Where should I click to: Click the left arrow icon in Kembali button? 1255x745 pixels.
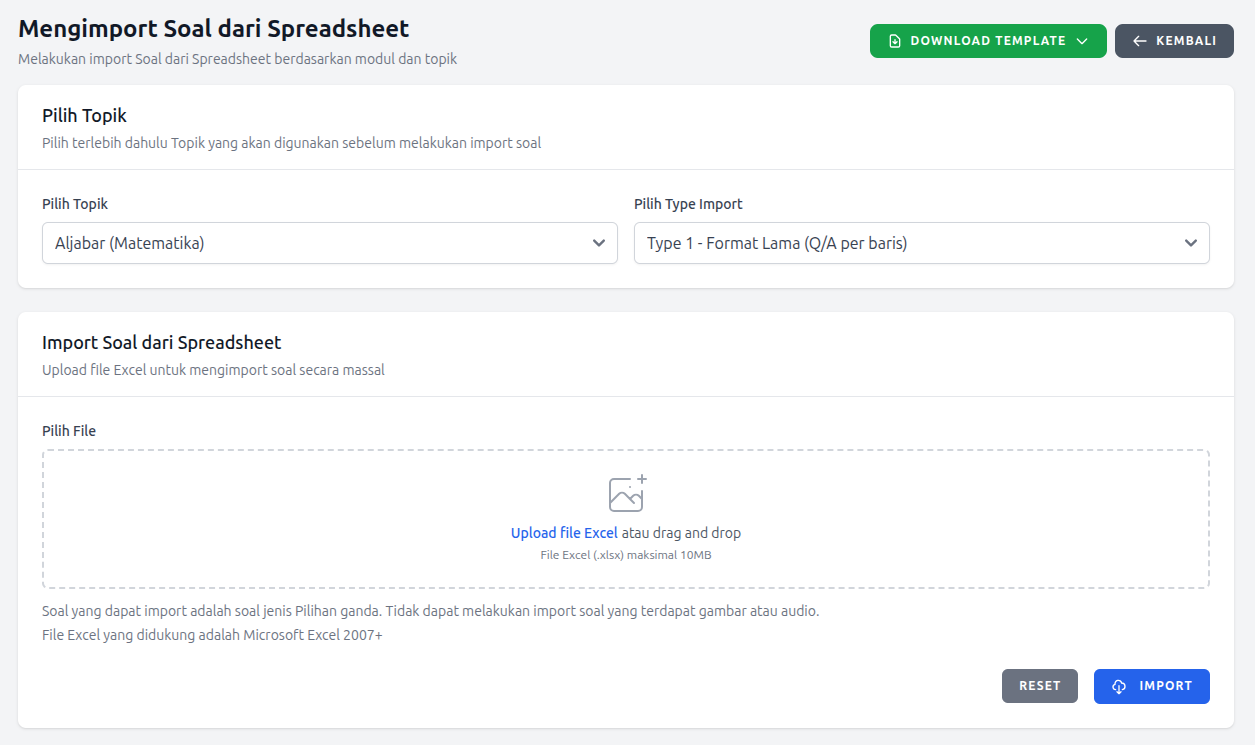pos(1139,41)
